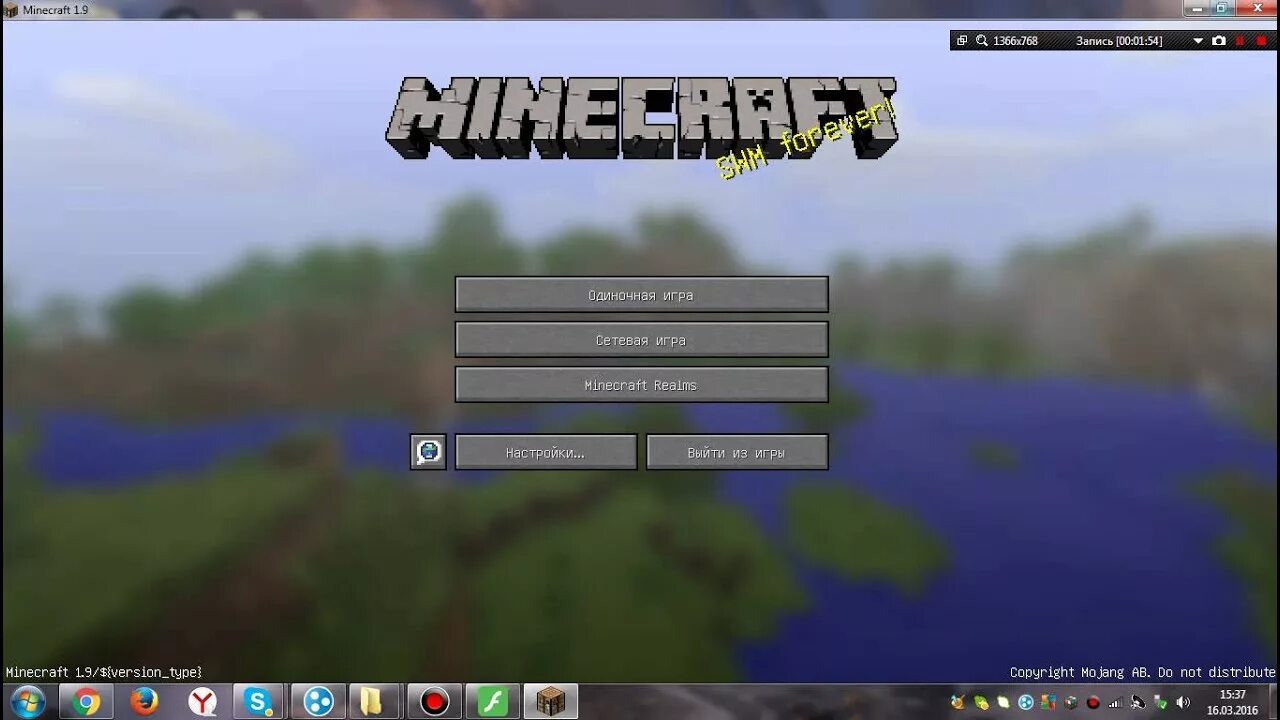The height and width of the screenshot is (720, 1280).
Task: Click the Minecraft 1.9 version text
Action: [x=104, y=672]
